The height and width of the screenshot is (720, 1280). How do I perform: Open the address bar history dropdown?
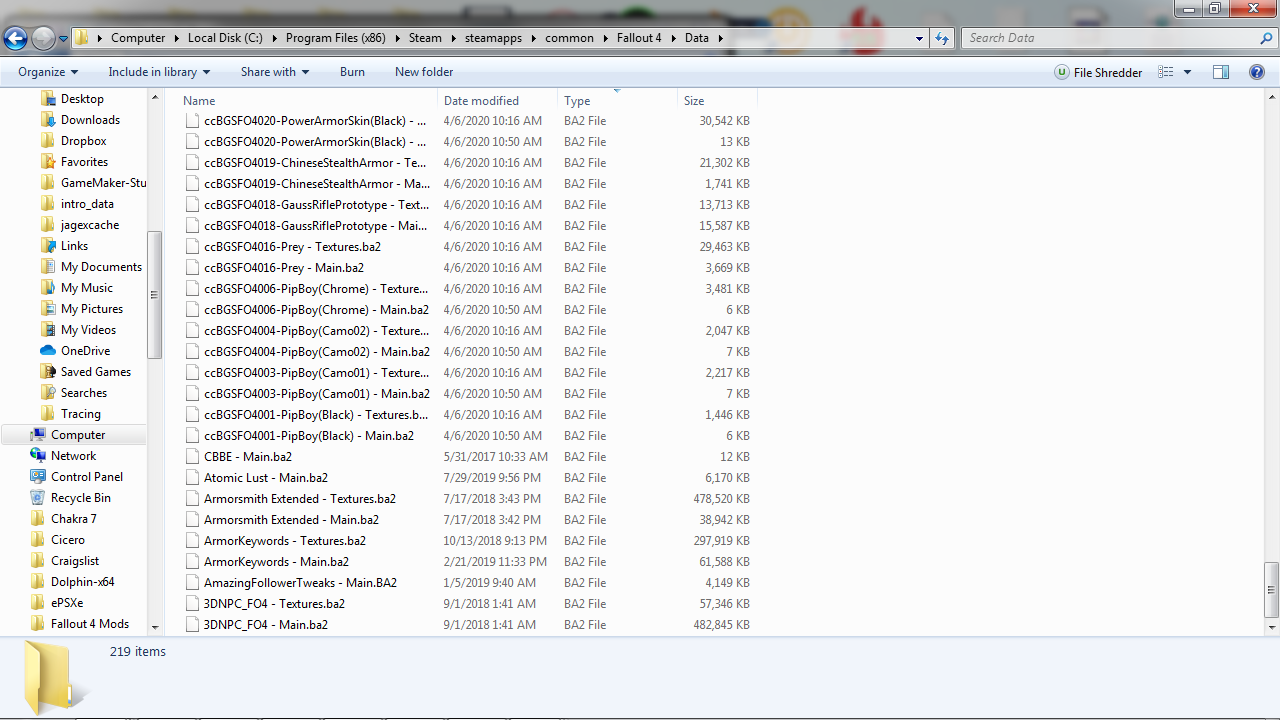click(918, 37)
